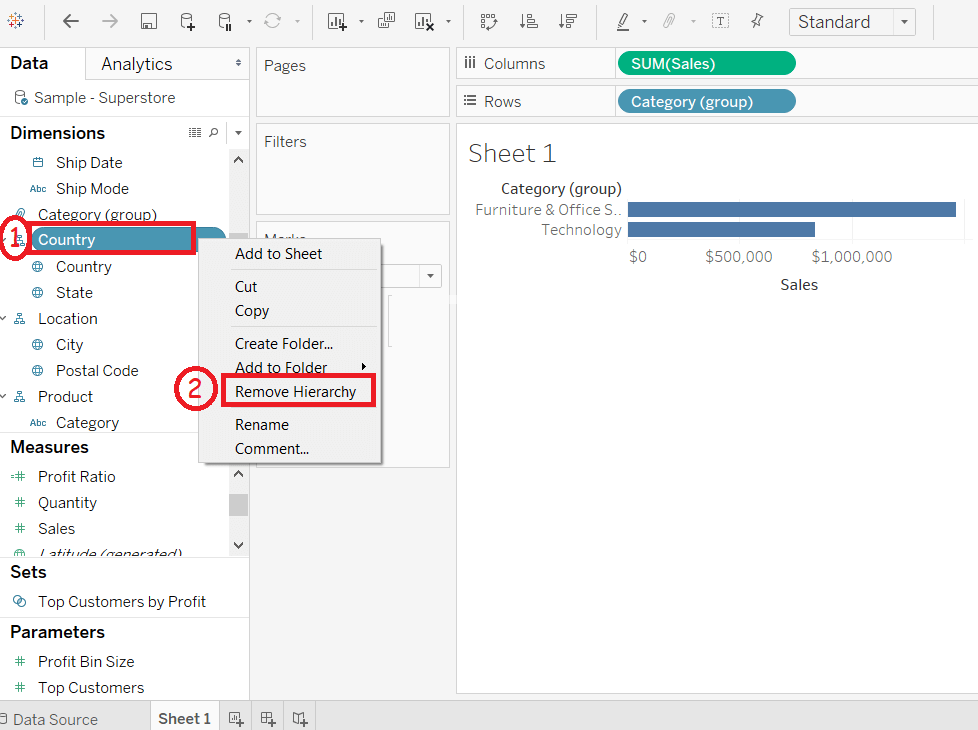Screen dimensions: 978x730
Task: Click the Fix axes pin icon
Action: coord(757,21)
